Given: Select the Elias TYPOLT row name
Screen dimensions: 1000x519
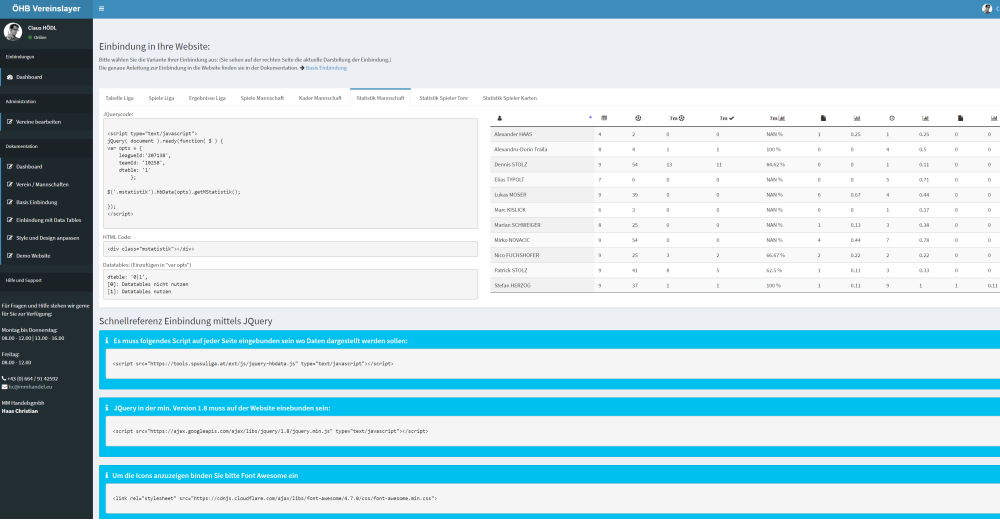Looking at the screenshot, I should pyautogui.click(x=509, y=180).
